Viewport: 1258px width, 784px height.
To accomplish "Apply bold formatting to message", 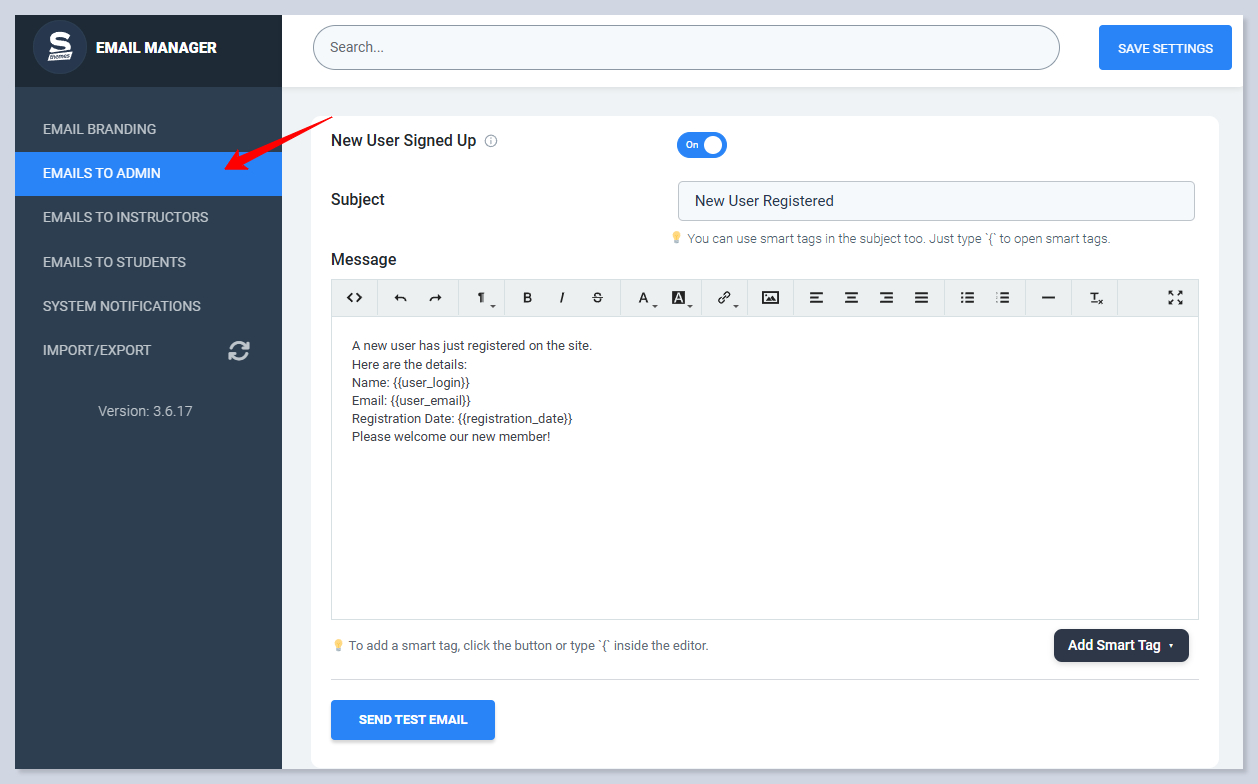I will coord(527,298).
